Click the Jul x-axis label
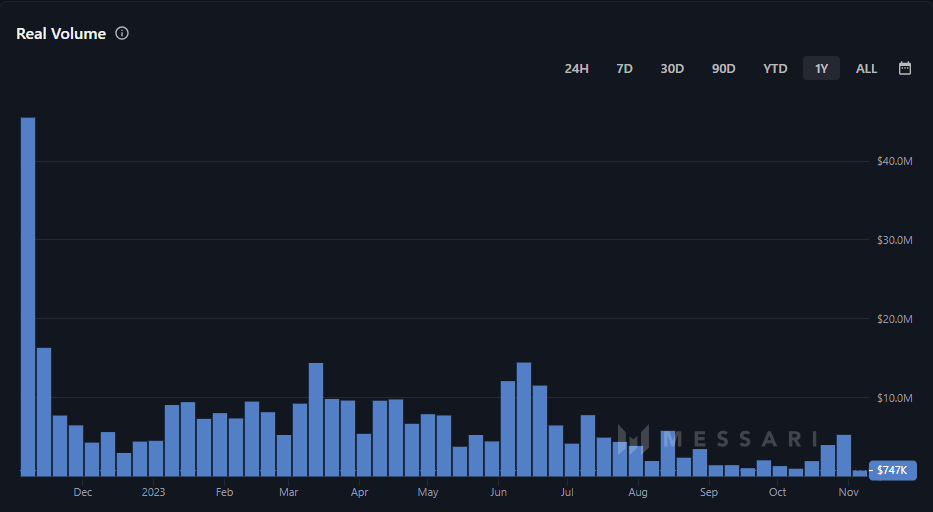933x512 pixels. 566,492
